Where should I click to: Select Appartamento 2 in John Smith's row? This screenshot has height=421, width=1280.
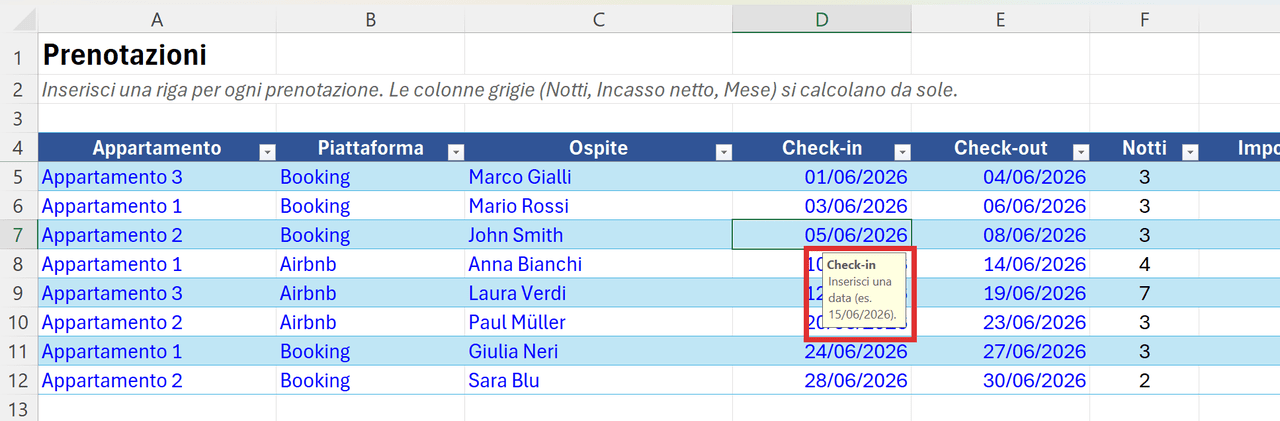click(x=157, y=235)
